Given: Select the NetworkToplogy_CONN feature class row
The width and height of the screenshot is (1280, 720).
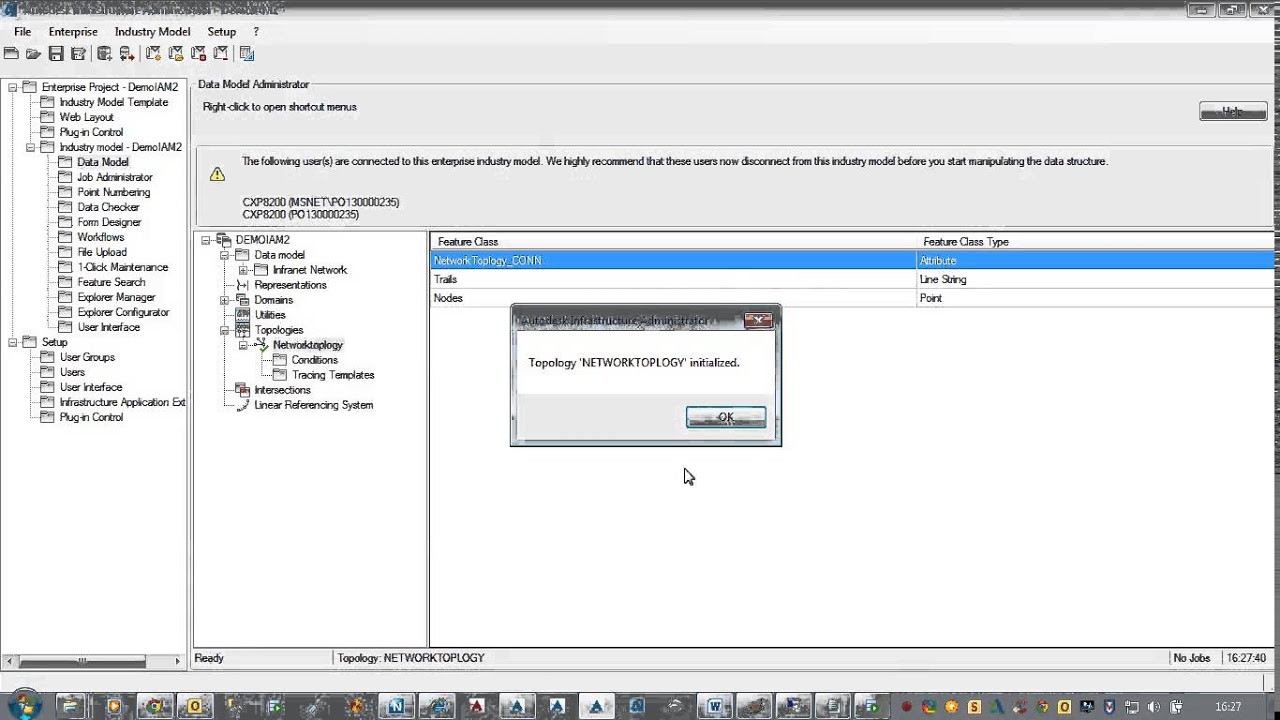Looking at the screenshot, I should tap(853, 261).
